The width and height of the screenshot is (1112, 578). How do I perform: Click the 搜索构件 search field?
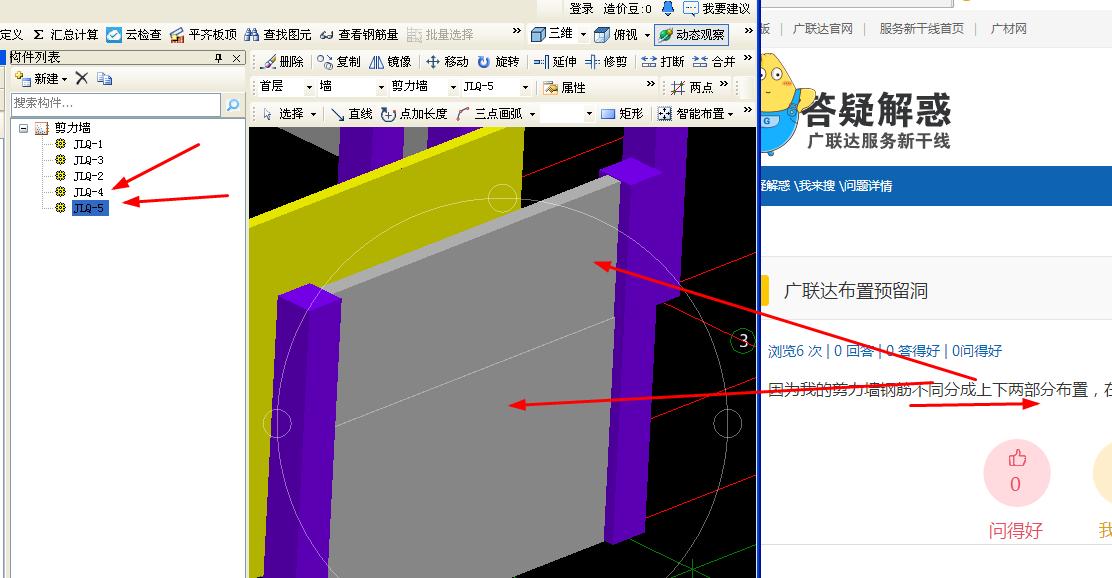[116, 104]
